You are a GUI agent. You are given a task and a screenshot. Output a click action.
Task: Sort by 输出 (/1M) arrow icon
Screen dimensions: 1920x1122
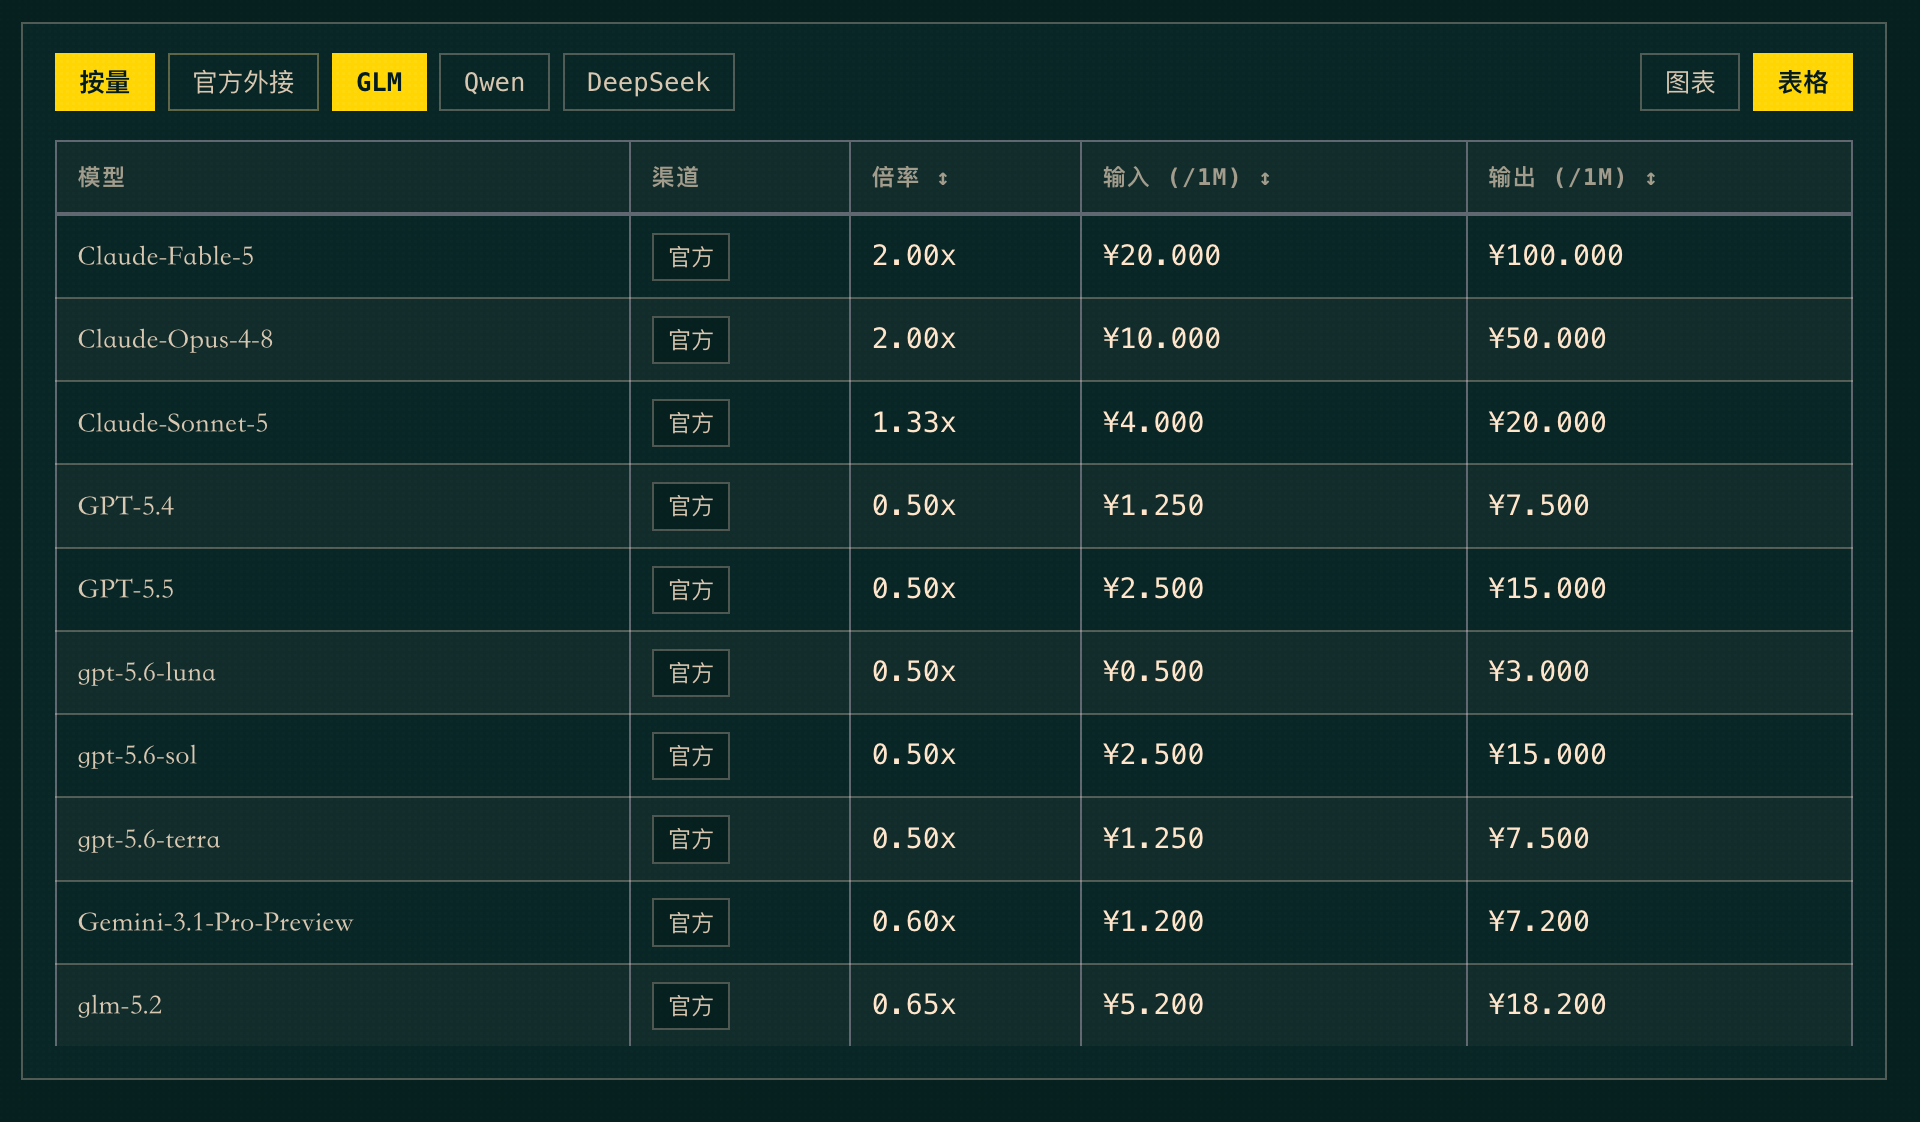pyautogui.click(x=1650, y=178)
